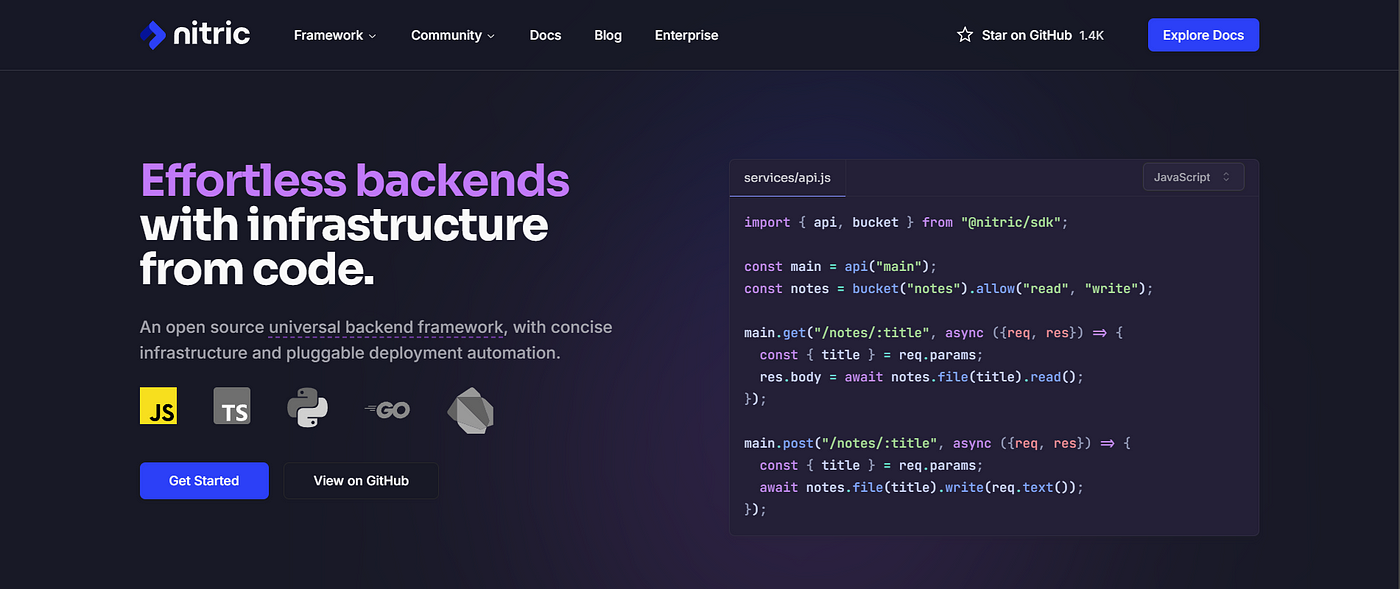1400x589 pixels.
Task: Expand the Community menu chevron
Action: click(491, 36)
